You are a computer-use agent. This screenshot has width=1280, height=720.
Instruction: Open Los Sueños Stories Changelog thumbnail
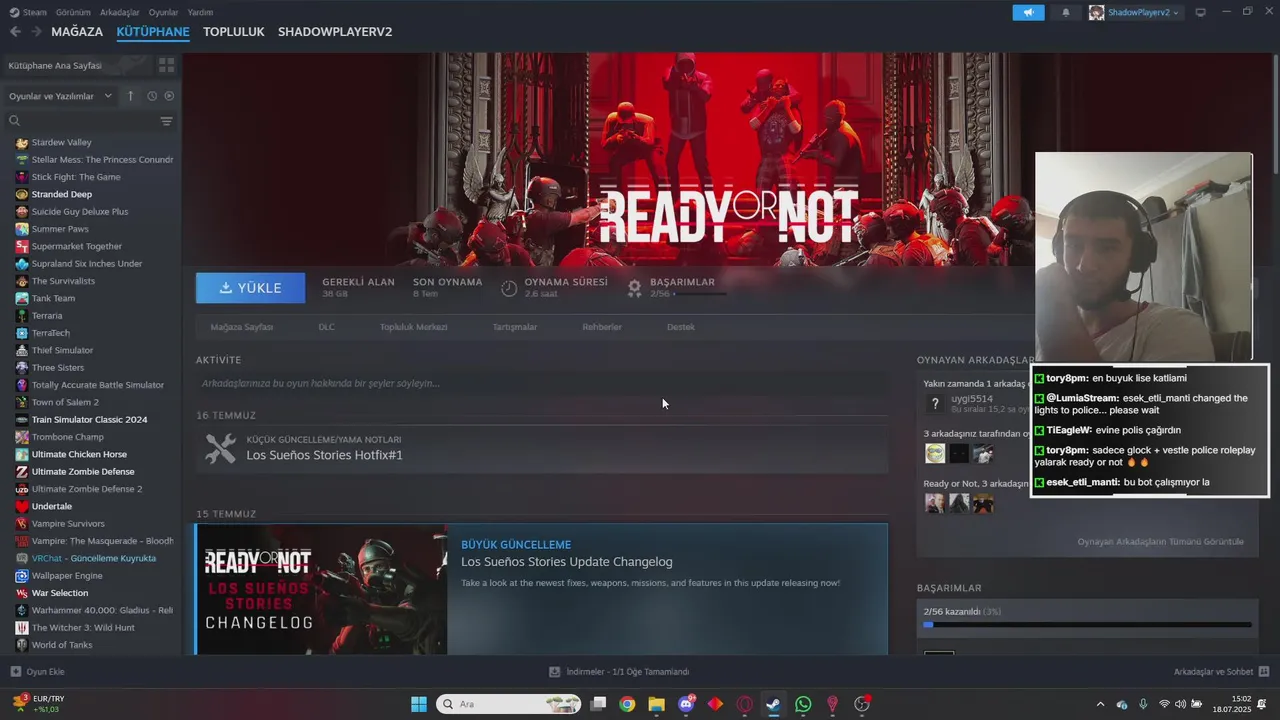pyautogui.click(x=321, y=589)
